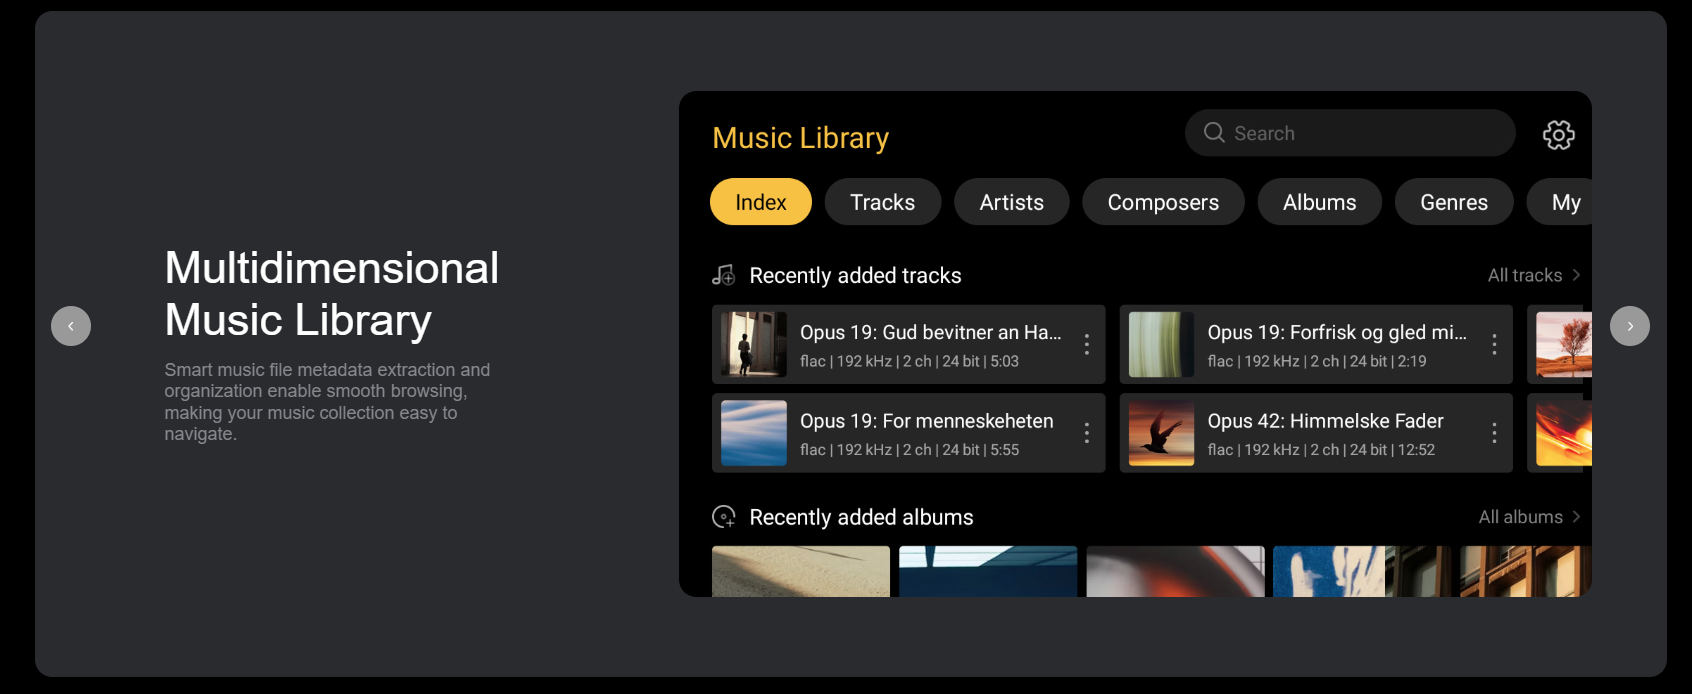1692x694 pixels.
Task: Open the Artists tab
Action: pos(1011,202)
